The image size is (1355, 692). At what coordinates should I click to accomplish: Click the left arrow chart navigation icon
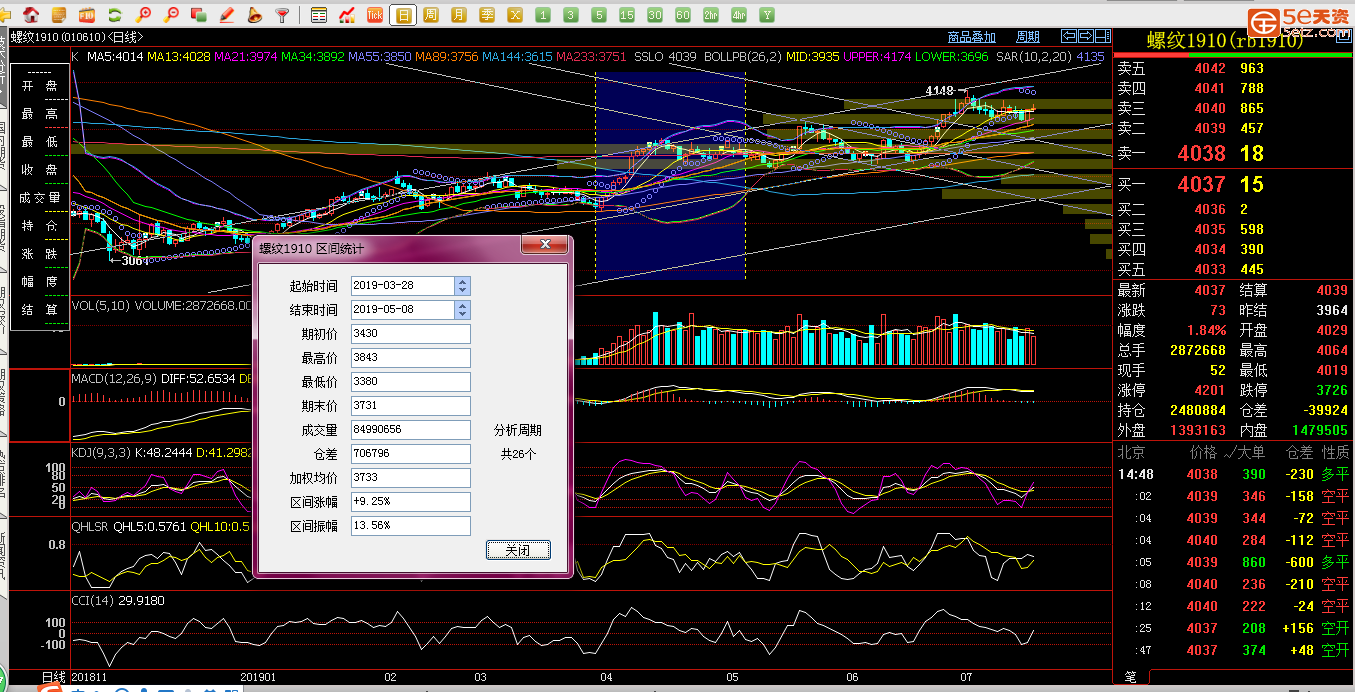pos(1067,37)
